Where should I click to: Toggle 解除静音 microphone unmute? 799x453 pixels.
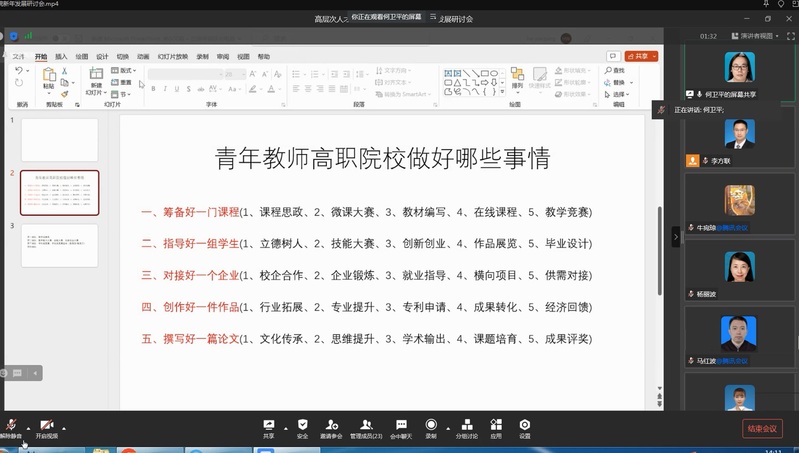pyautogui.click(x=11, y=427)
